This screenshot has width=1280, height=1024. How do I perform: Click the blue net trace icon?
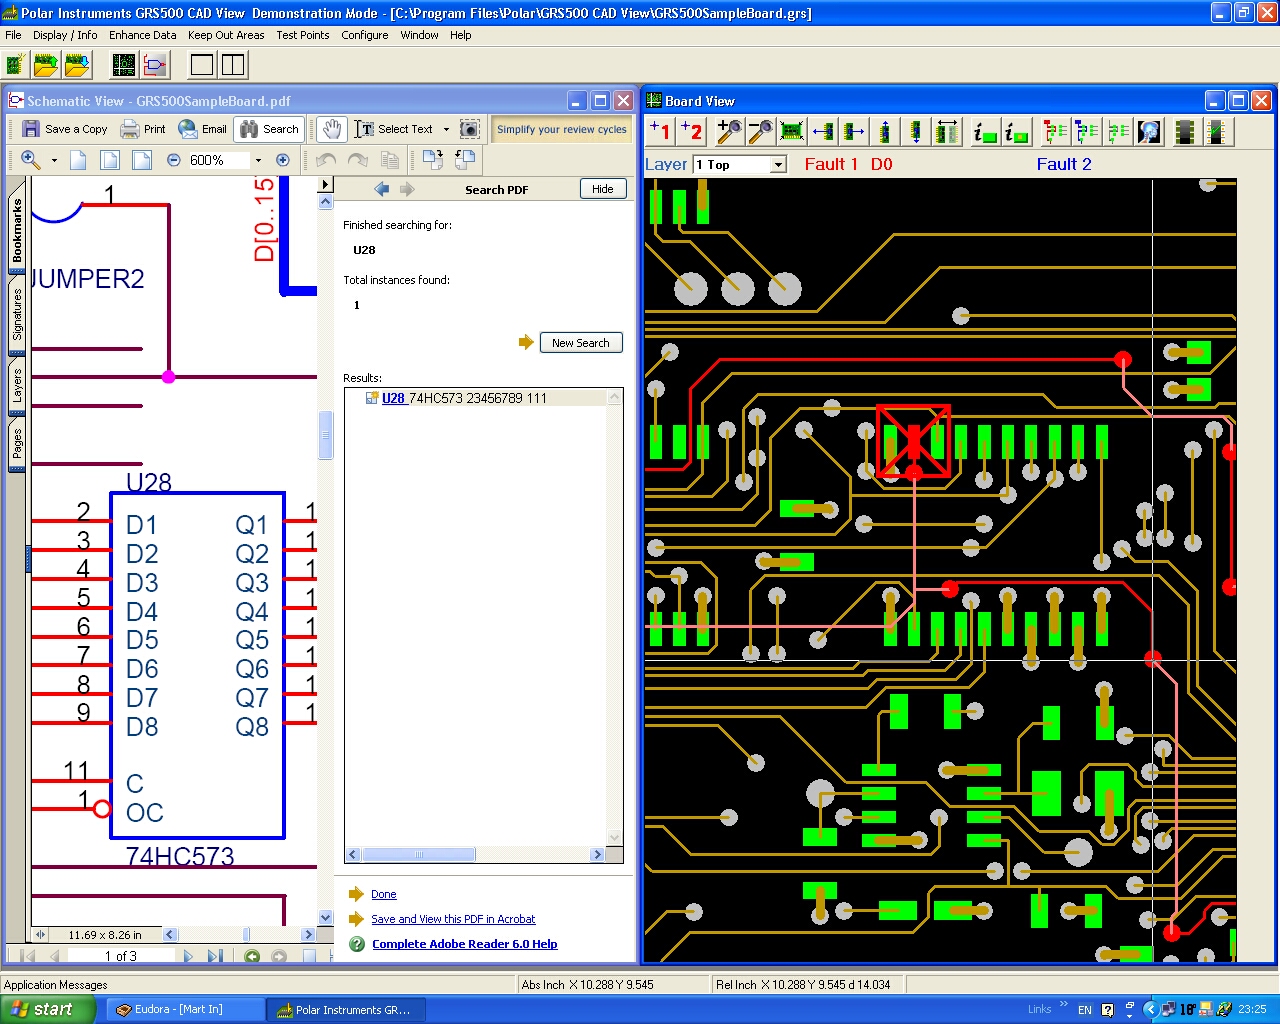[1087, 131]
